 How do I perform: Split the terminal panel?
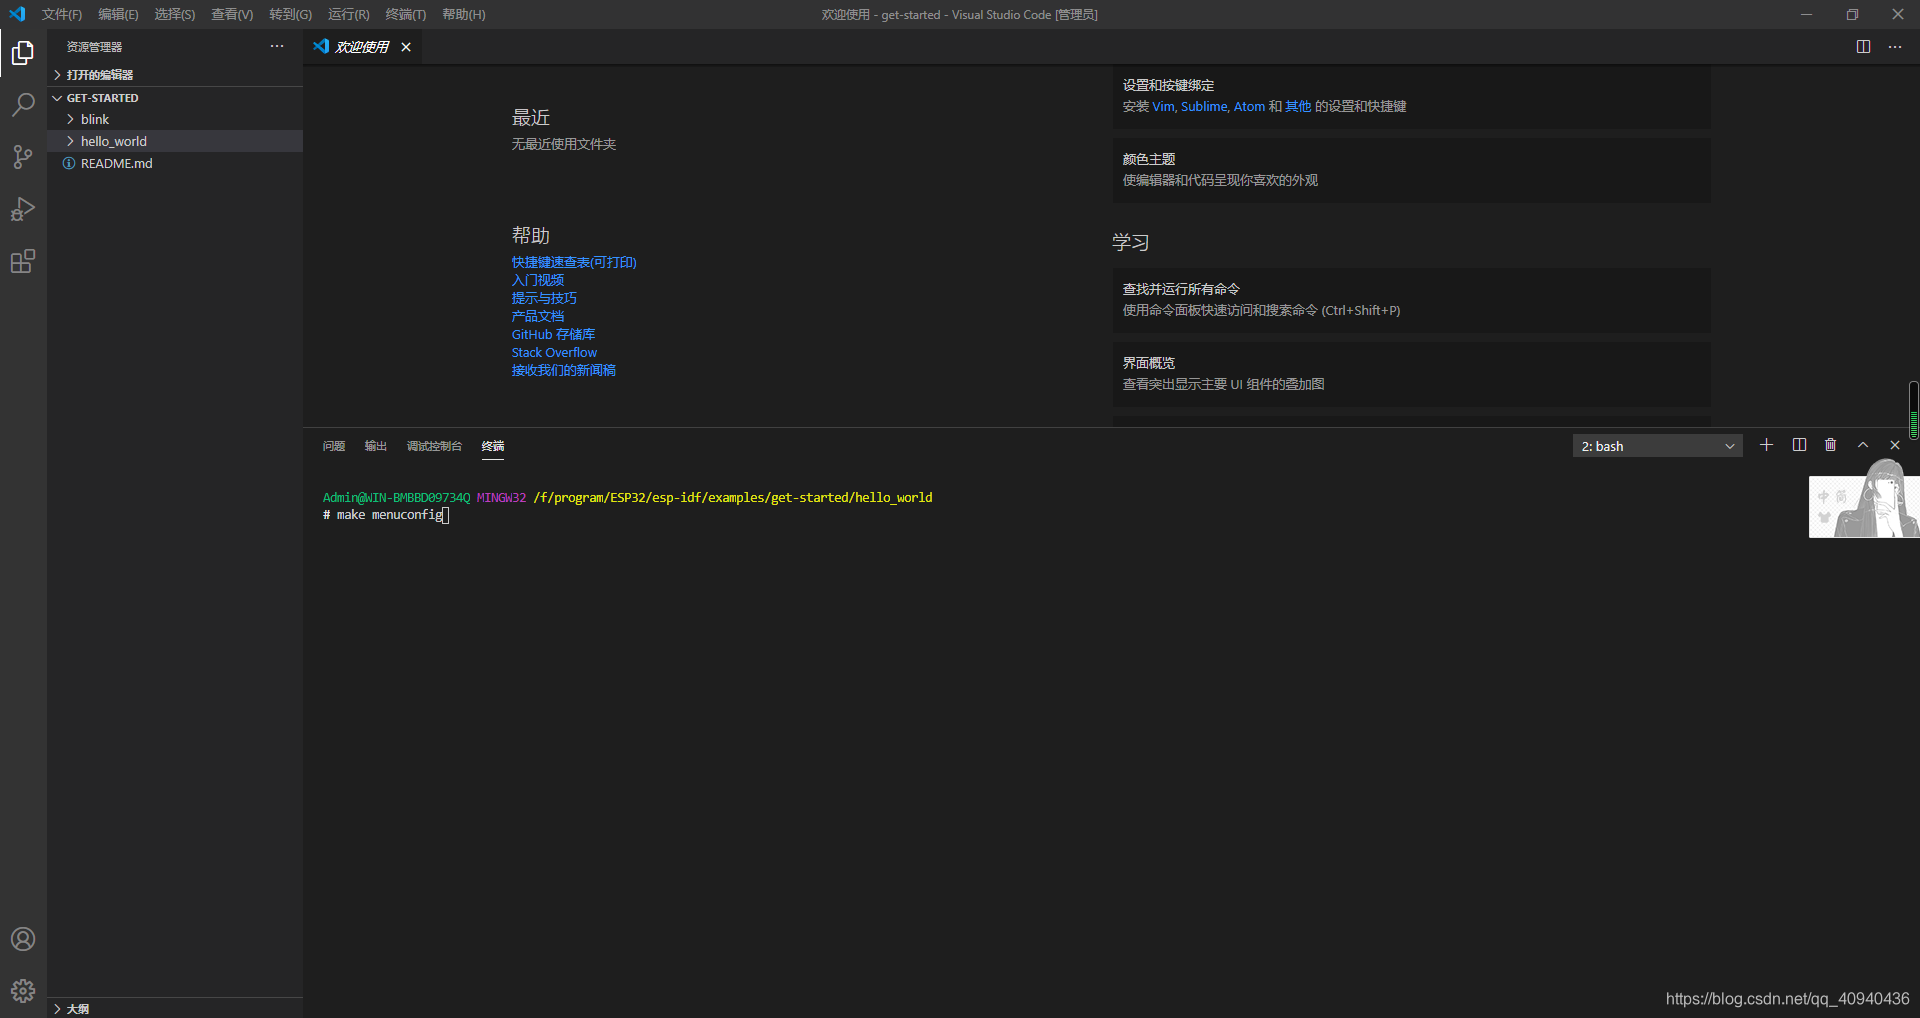1799,445
